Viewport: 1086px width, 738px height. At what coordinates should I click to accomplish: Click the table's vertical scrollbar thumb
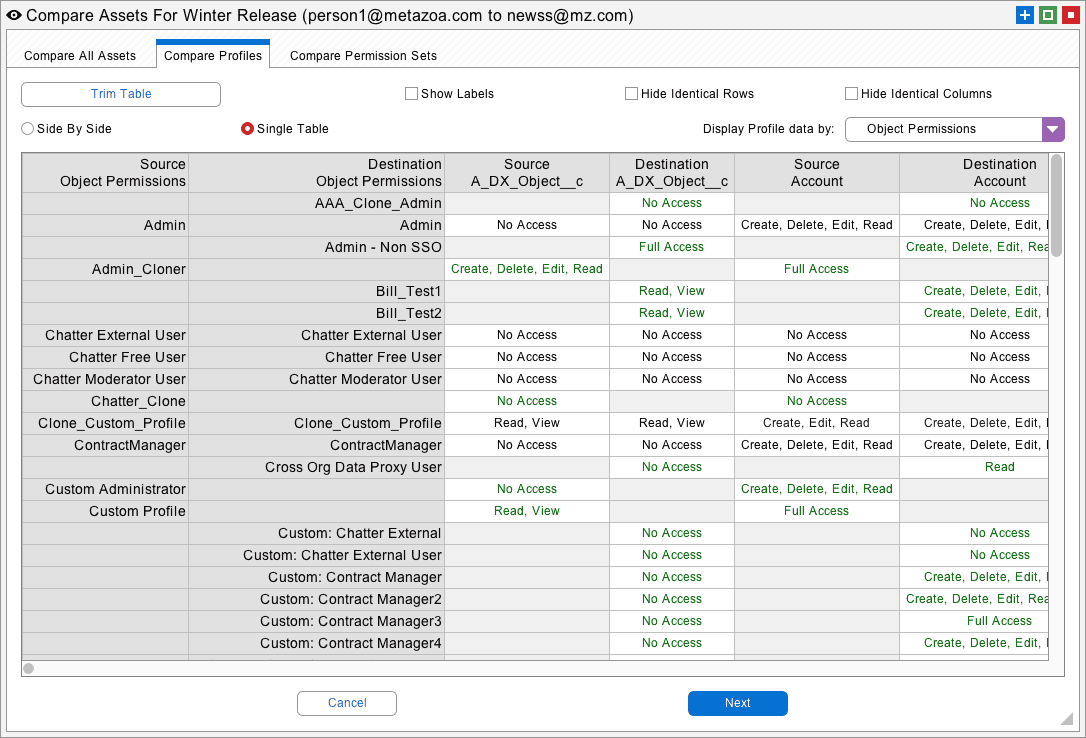(1056, 206)
